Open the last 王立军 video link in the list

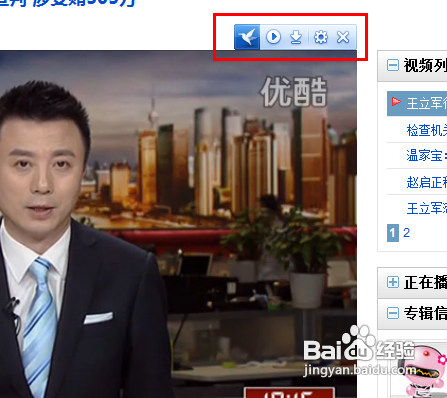click(427, 208)
